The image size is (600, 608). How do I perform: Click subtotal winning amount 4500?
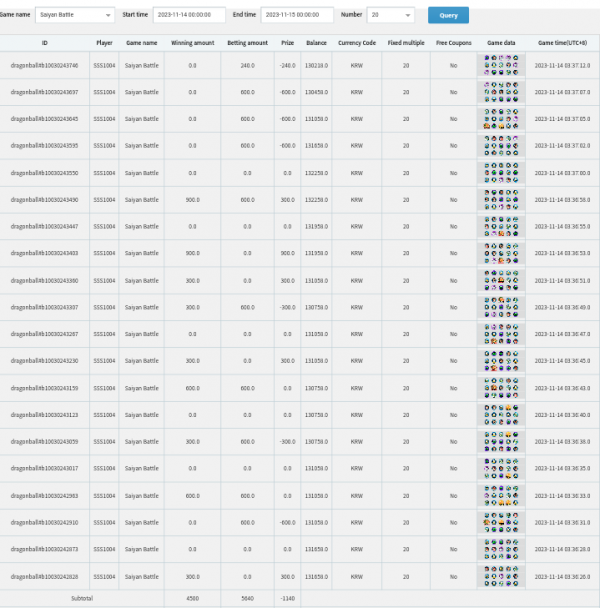tap(192, 598)
